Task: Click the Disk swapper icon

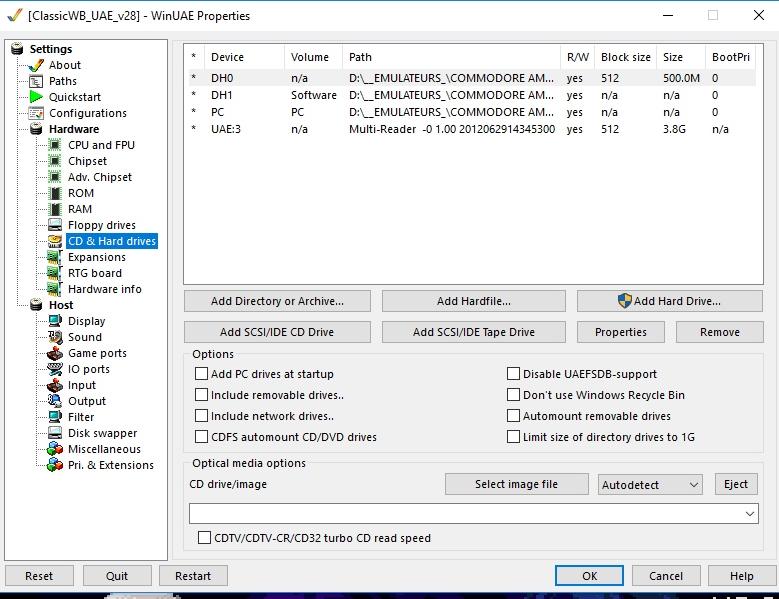Action: coord(55,433)
